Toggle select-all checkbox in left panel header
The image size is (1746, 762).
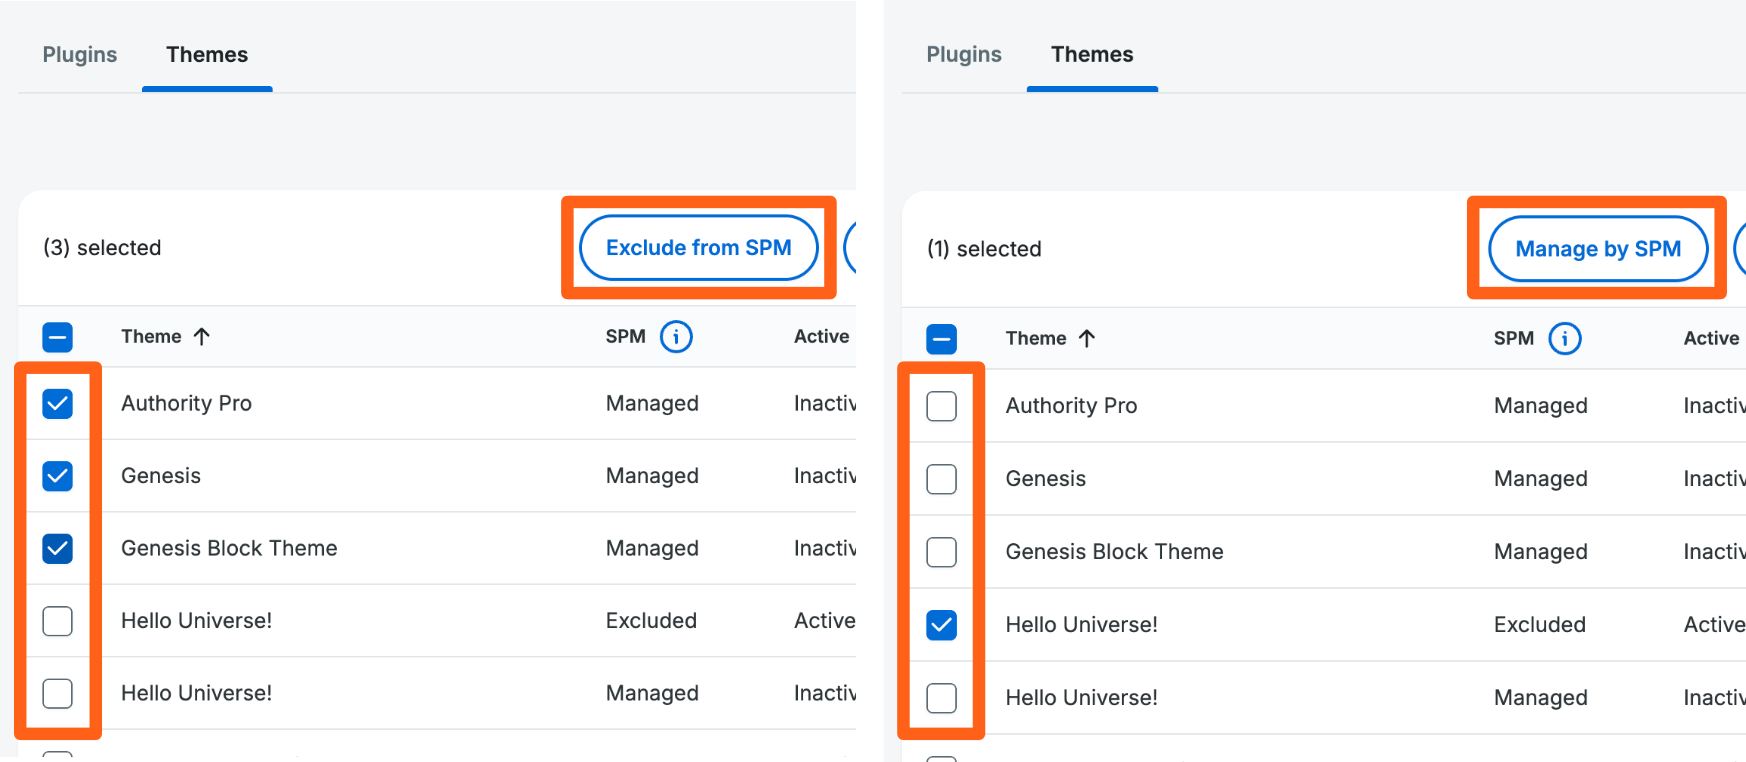pyautogui.click(x=58, y=337)
